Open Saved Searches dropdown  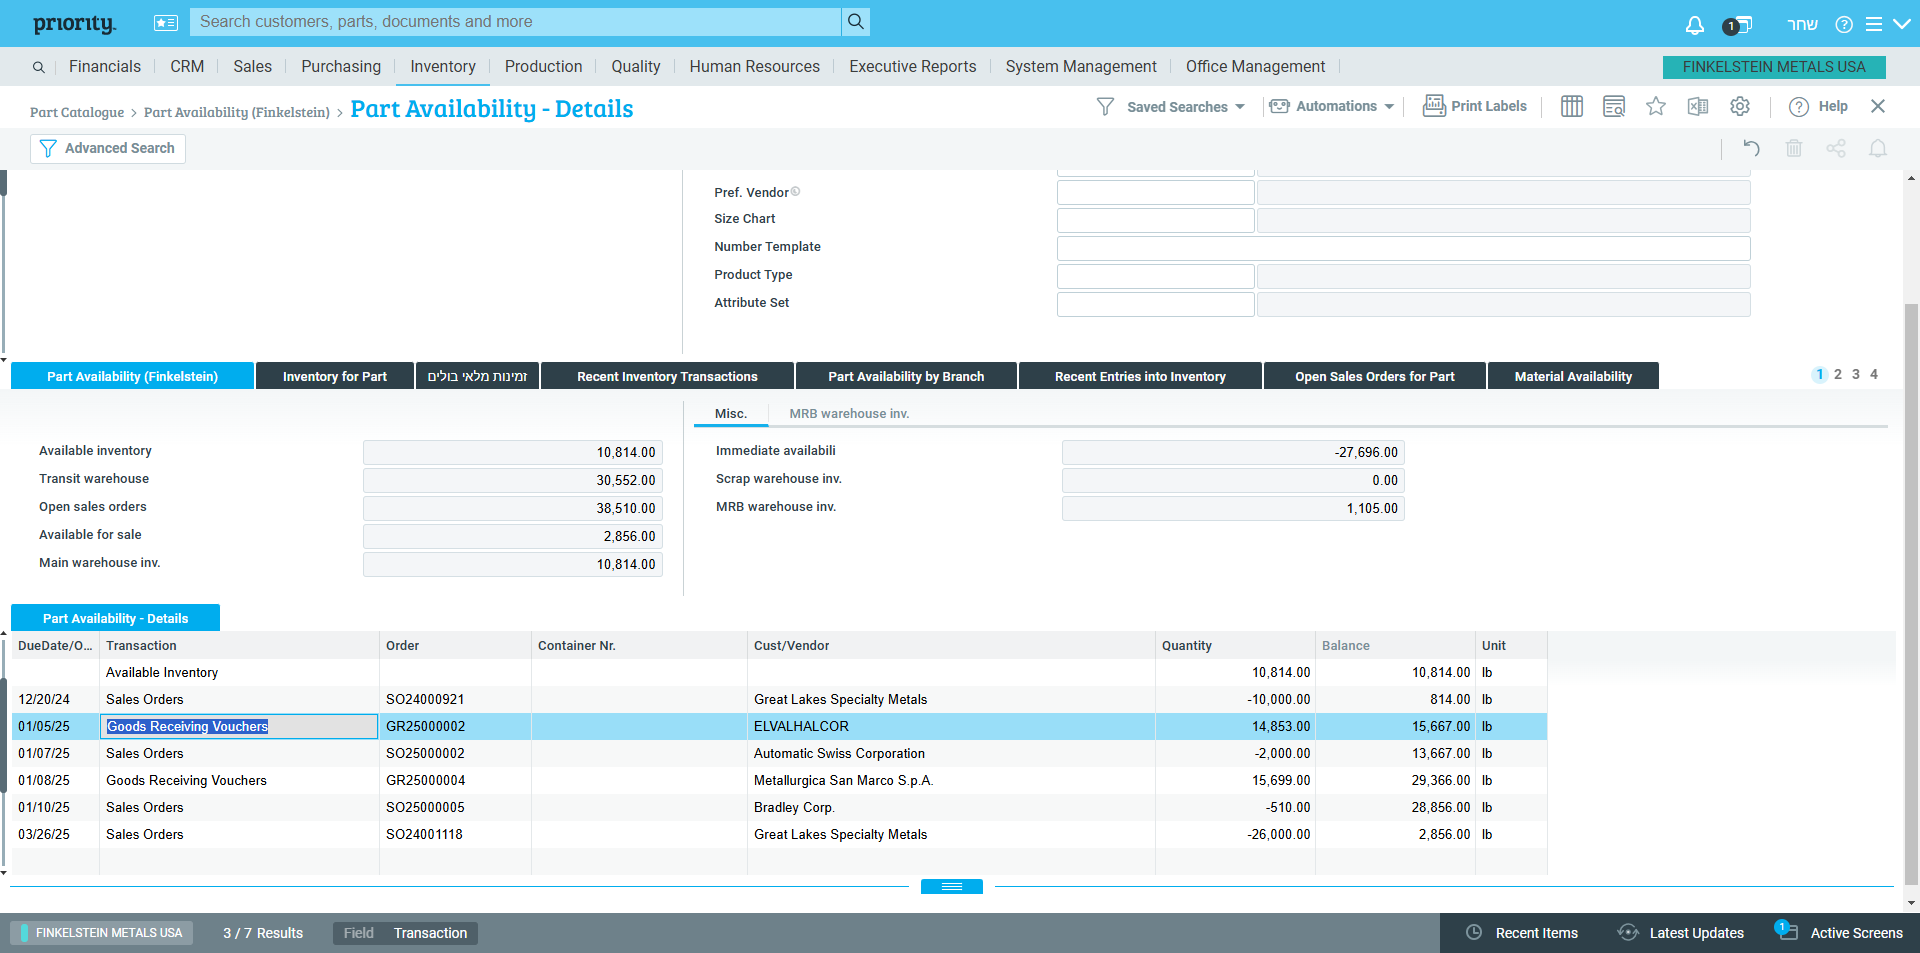tap(1171, 107)
